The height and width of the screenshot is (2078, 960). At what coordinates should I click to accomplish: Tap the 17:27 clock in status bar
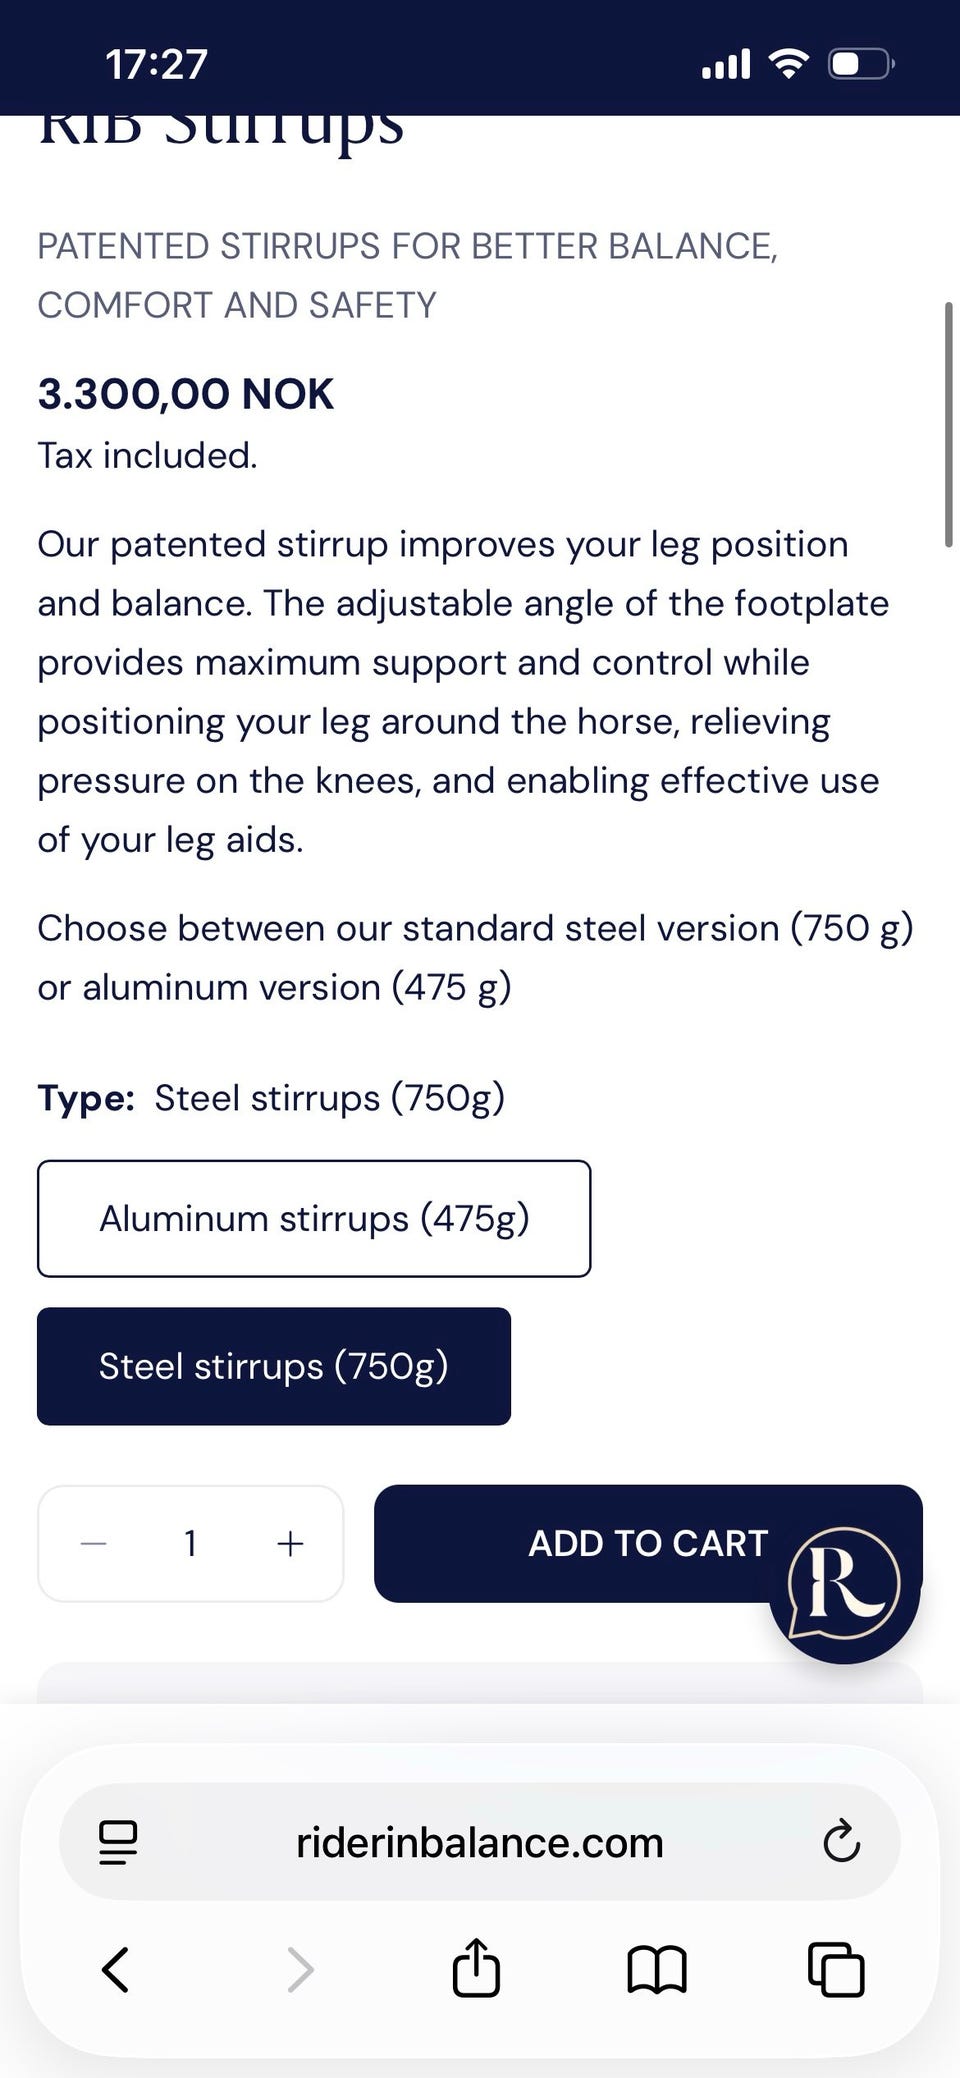click(x=157, y=65)
